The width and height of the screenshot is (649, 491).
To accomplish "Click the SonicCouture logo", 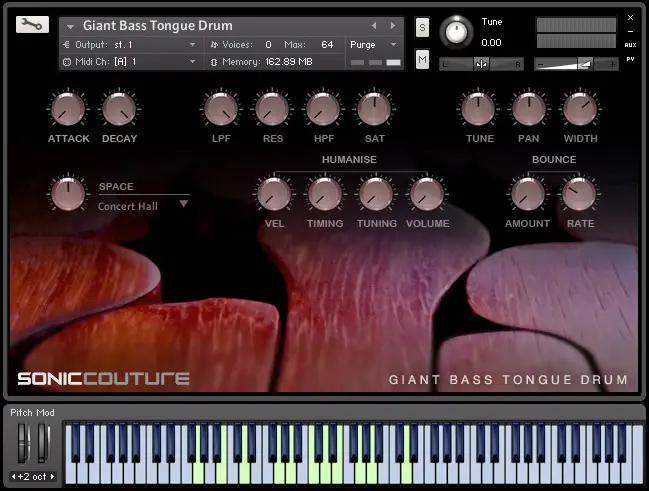I will pyautogui.click(x=104, y=378).
